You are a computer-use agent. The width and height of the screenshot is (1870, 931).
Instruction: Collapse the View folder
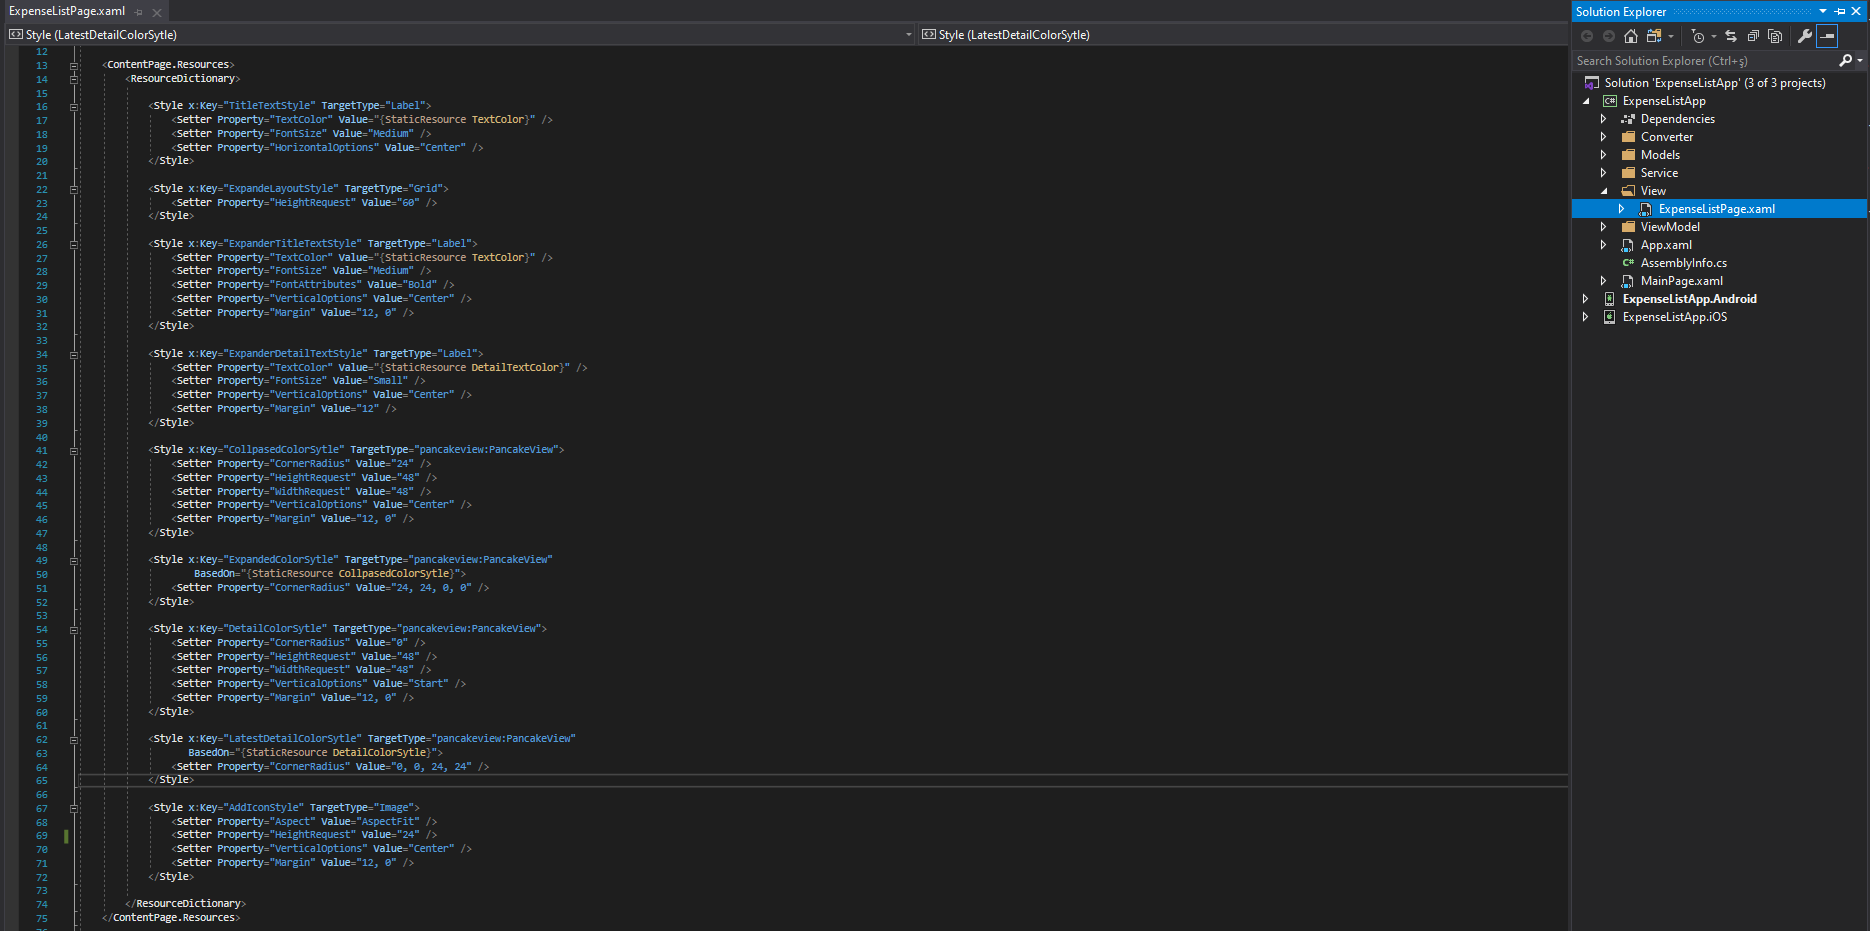[1604, 191]
